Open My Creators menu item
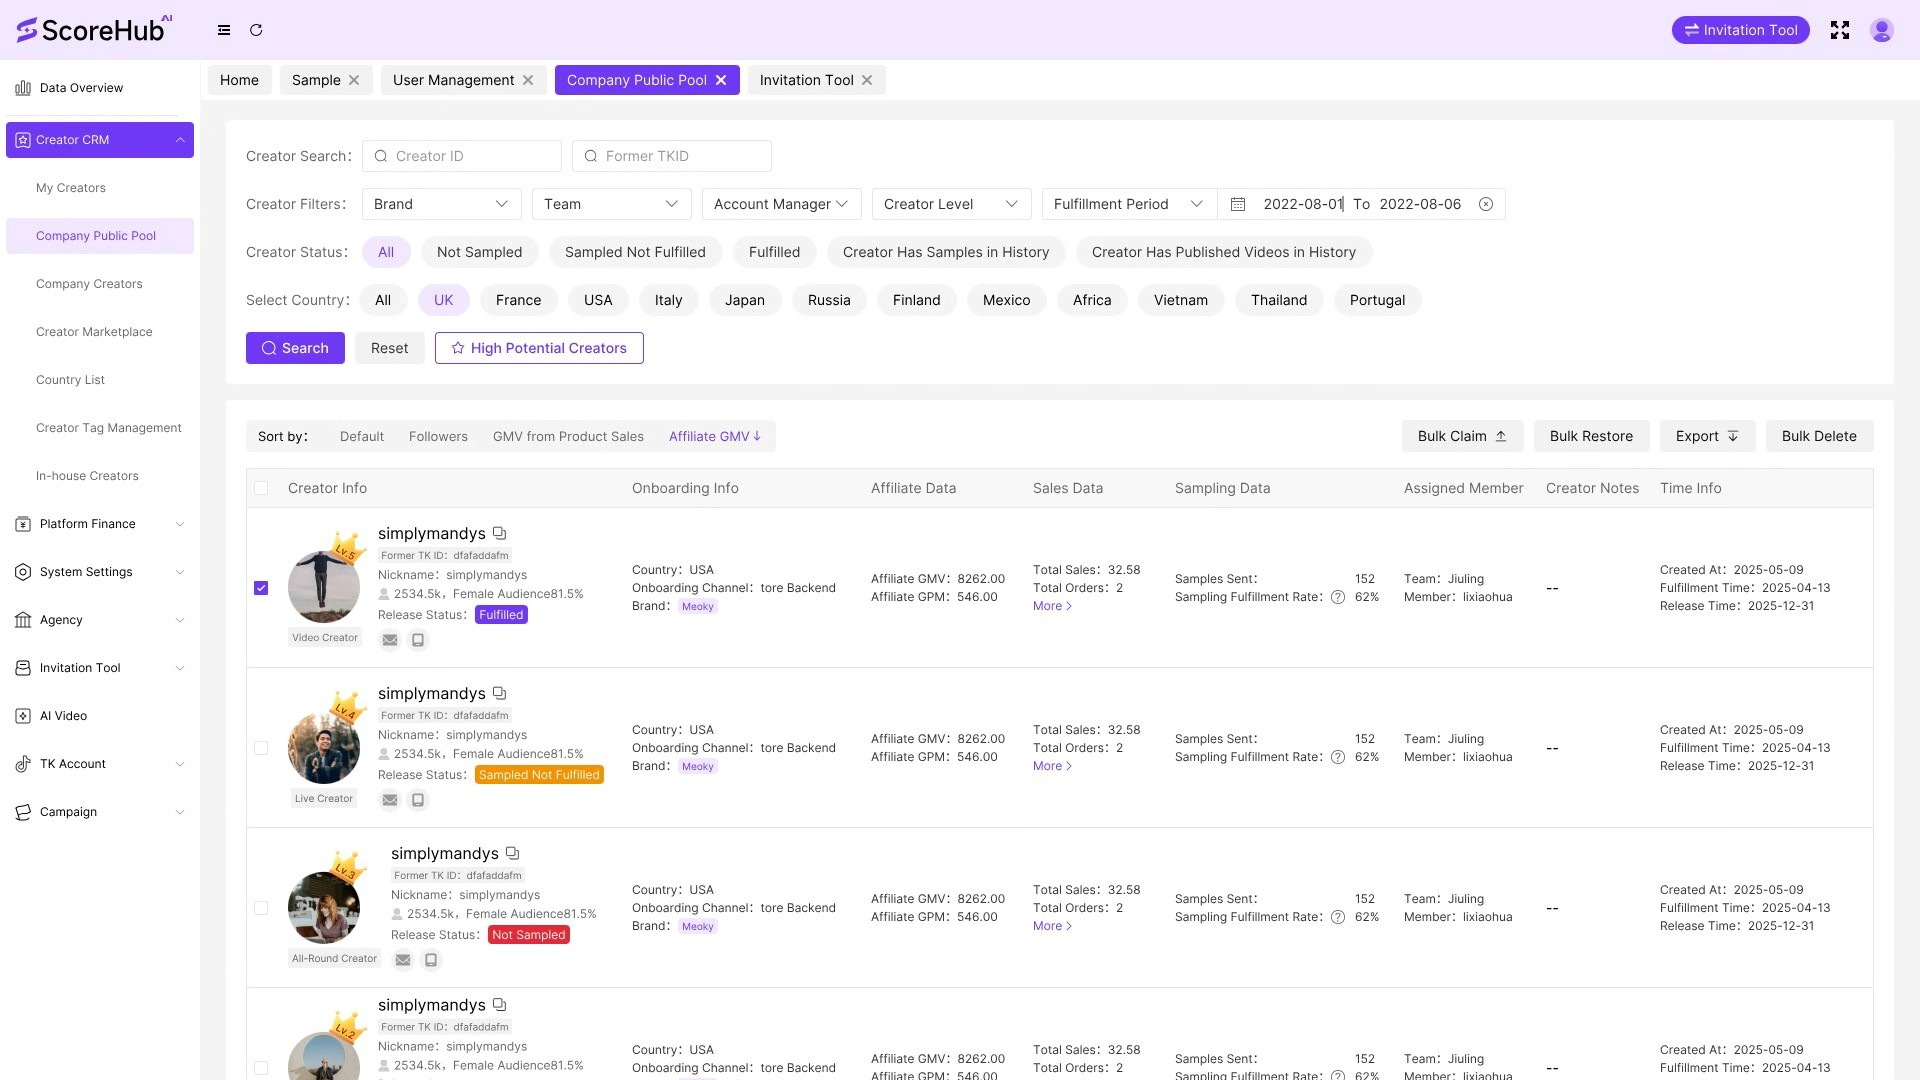 coord(71,188)
